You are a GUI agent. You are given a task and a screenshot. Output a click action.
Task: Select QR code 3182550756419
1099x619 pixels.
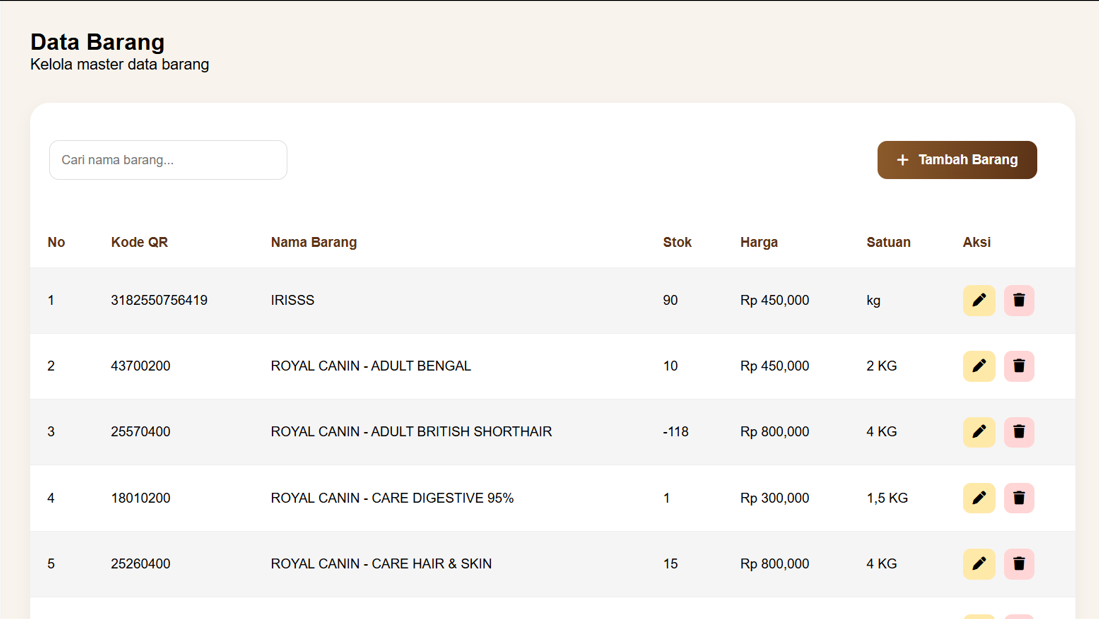159,300
